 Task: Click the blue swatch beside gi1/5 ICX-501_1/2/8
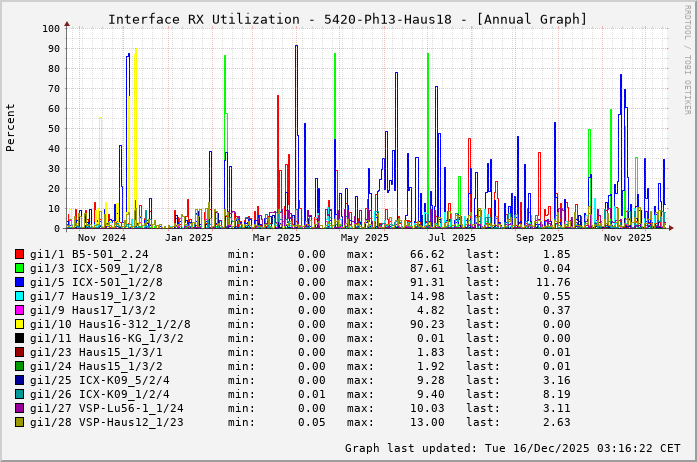20,282
